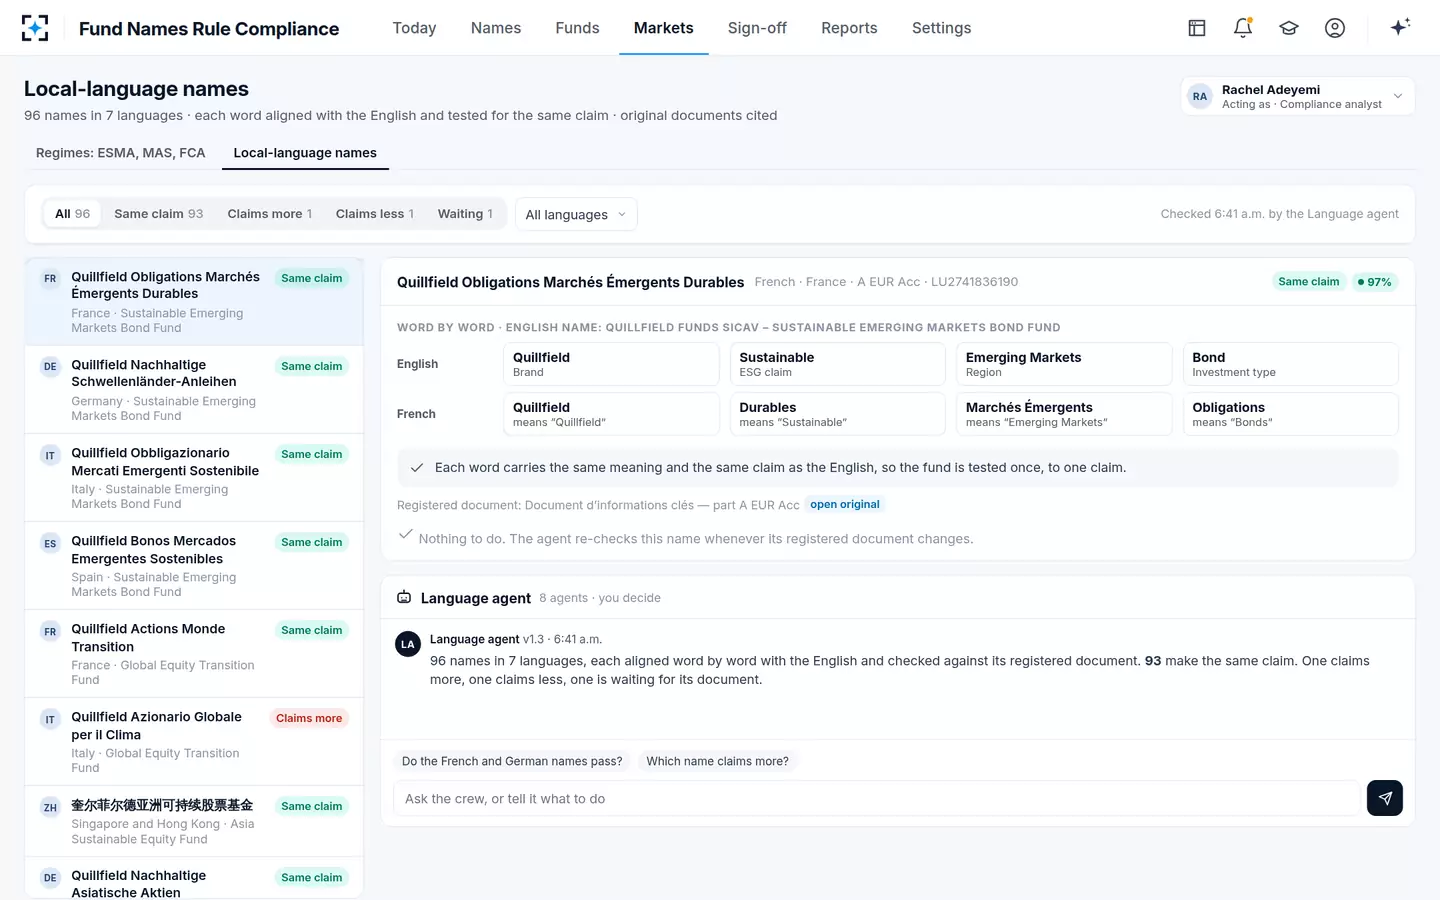The height and width of the screenshot is (900, 1440).
Task: Filter by Claims less 1
Action: tap(375, 214)
